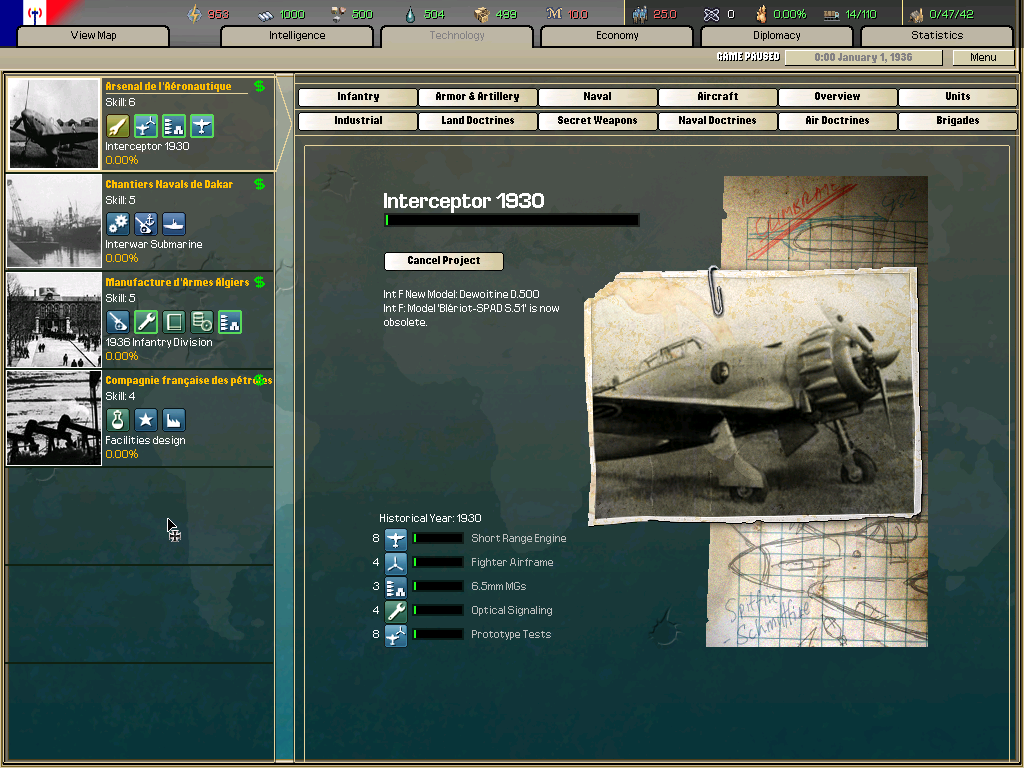Click the green dollar icon for Chantiers Navals de Dakar
The height and width of the screenshot is (768, 1024).
(x=260, y=184)
